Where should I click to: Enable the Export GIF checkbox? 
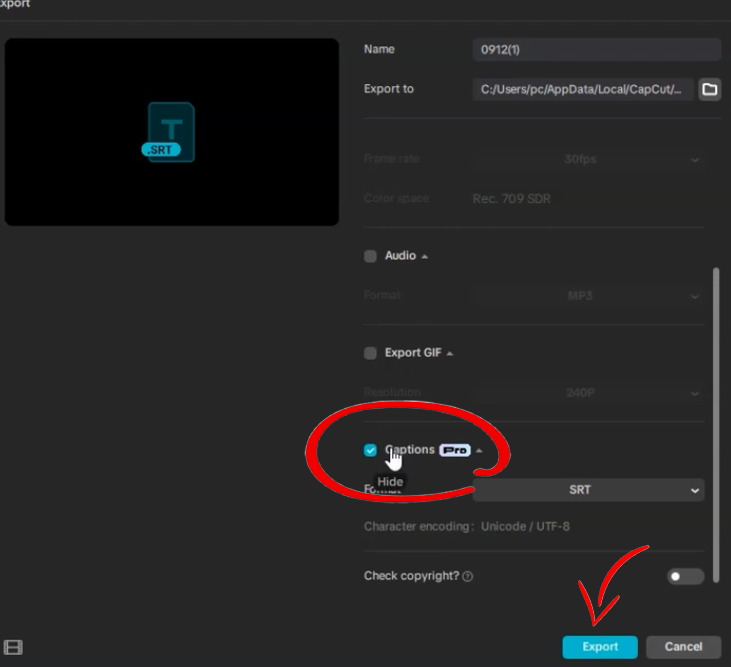point(370,353)
